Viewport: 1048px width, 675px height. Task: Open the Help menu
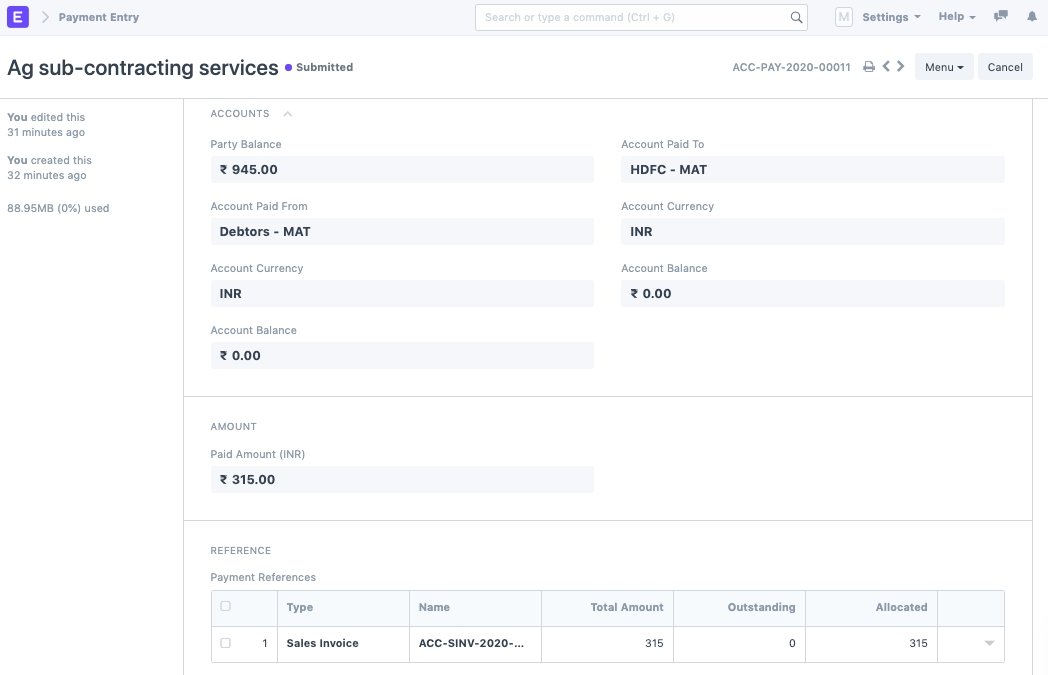[956, 17]
